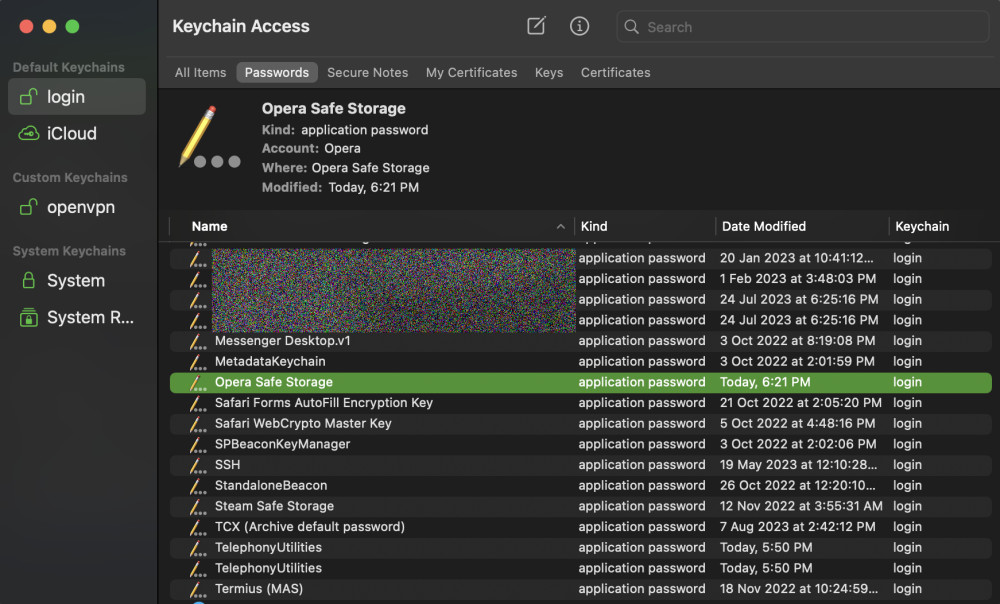Viewport: 1000px width, 604px height.
Task: Select the Steam Safe Storage entry
Action: coord(274,506)
